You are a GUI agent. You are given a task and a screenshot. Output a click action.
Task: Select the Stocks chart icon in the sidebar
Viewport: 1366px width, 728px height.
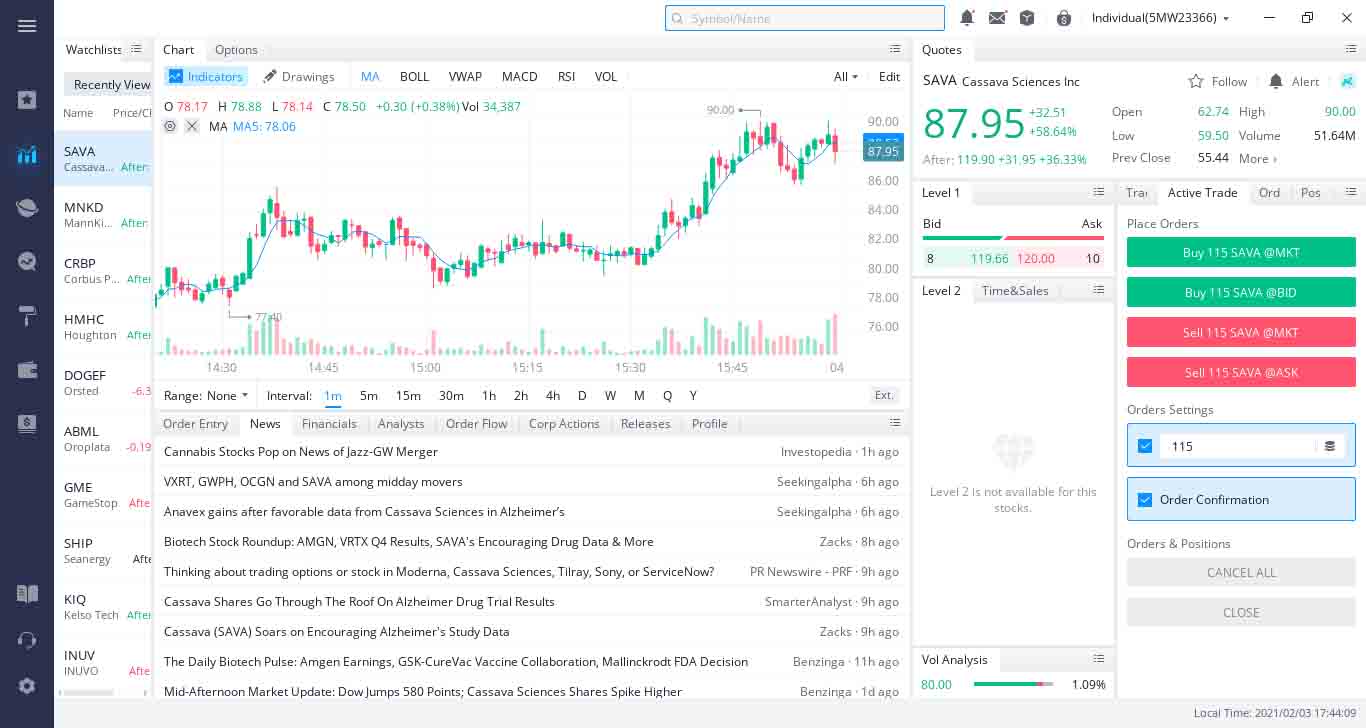(27, 155)
